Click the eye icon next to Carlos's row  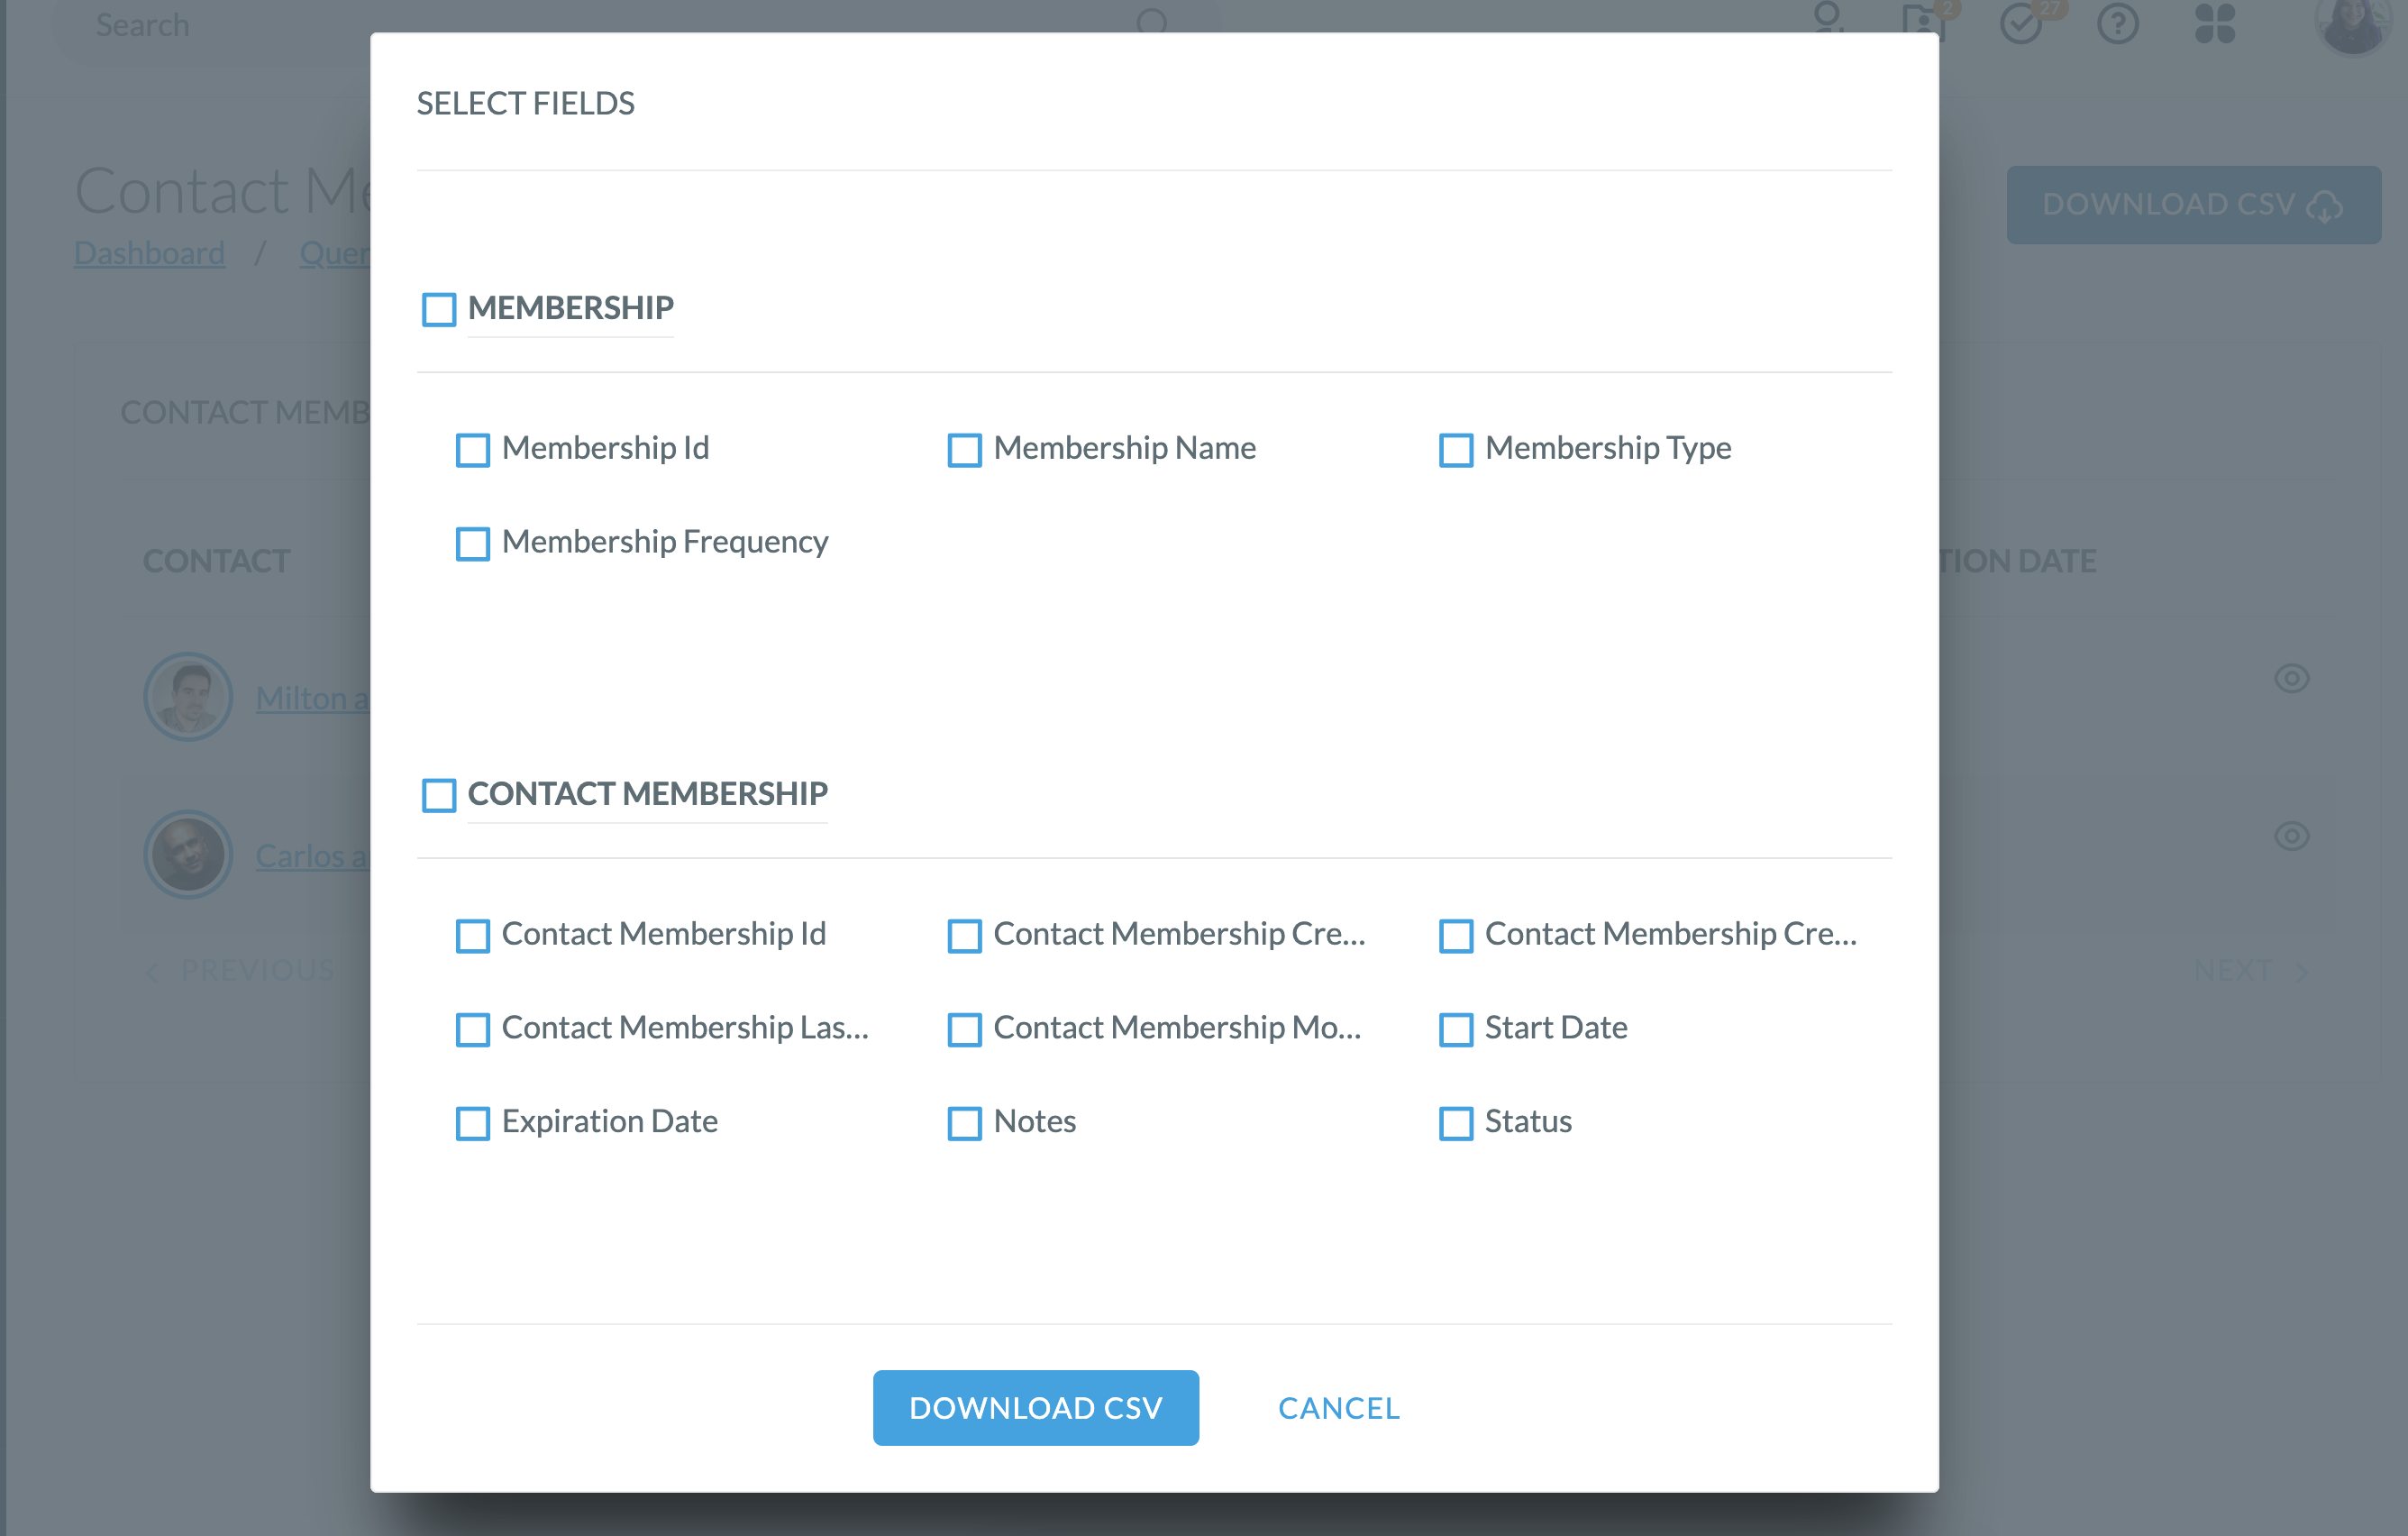point(2291,836)
